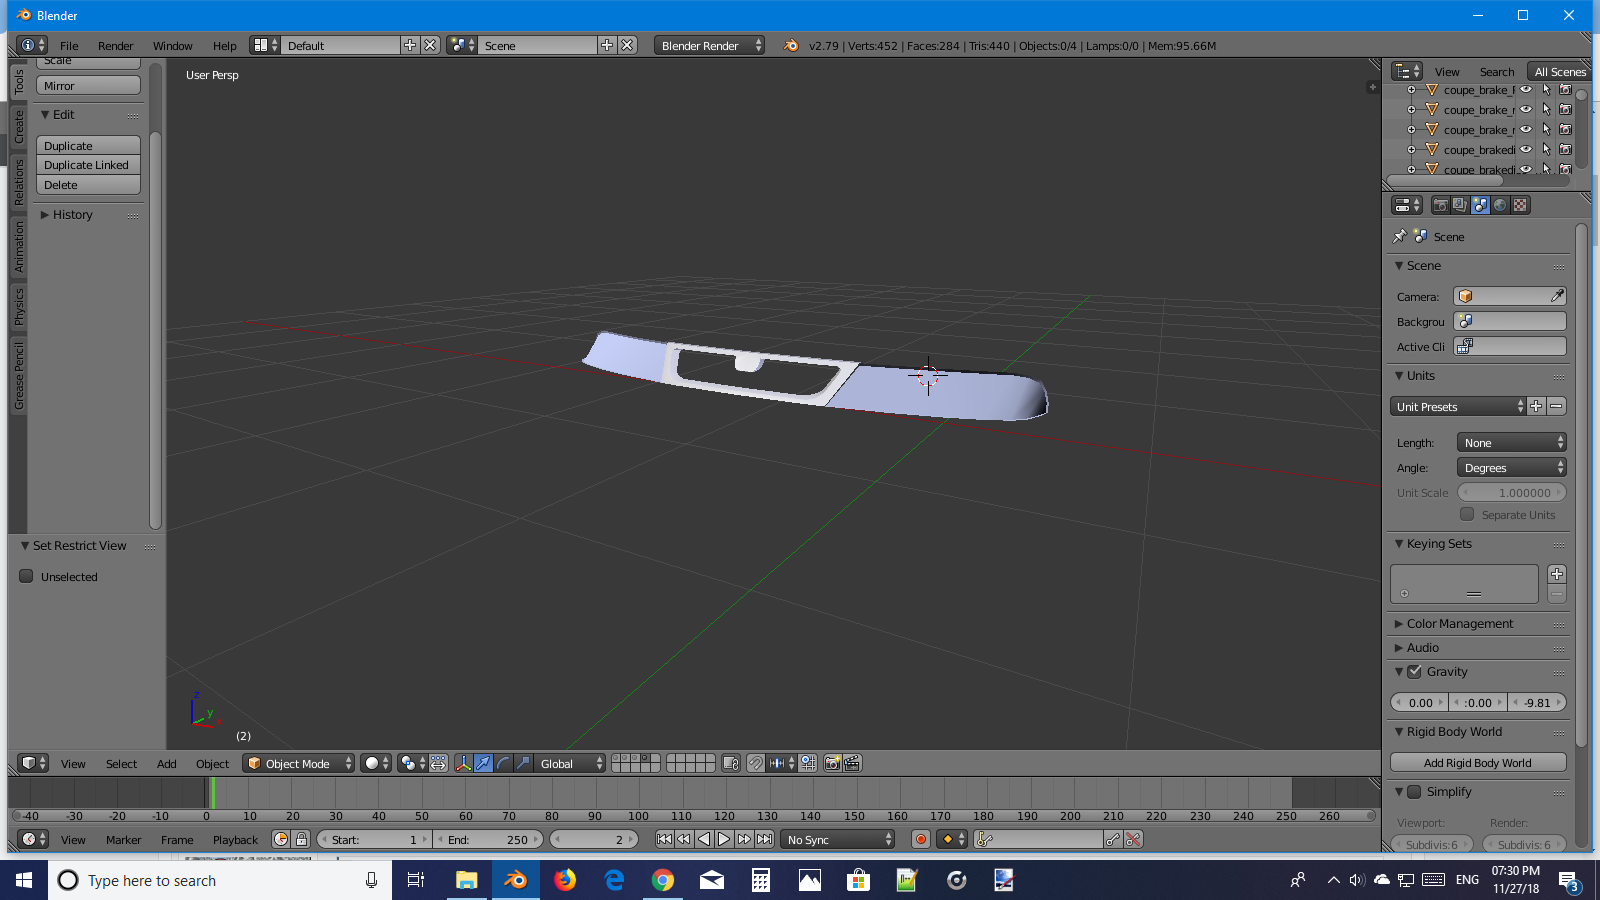Viewport: 1600px width, 900px height.
Task: Insert keyframe with key icon
Action: (1113, 839)
